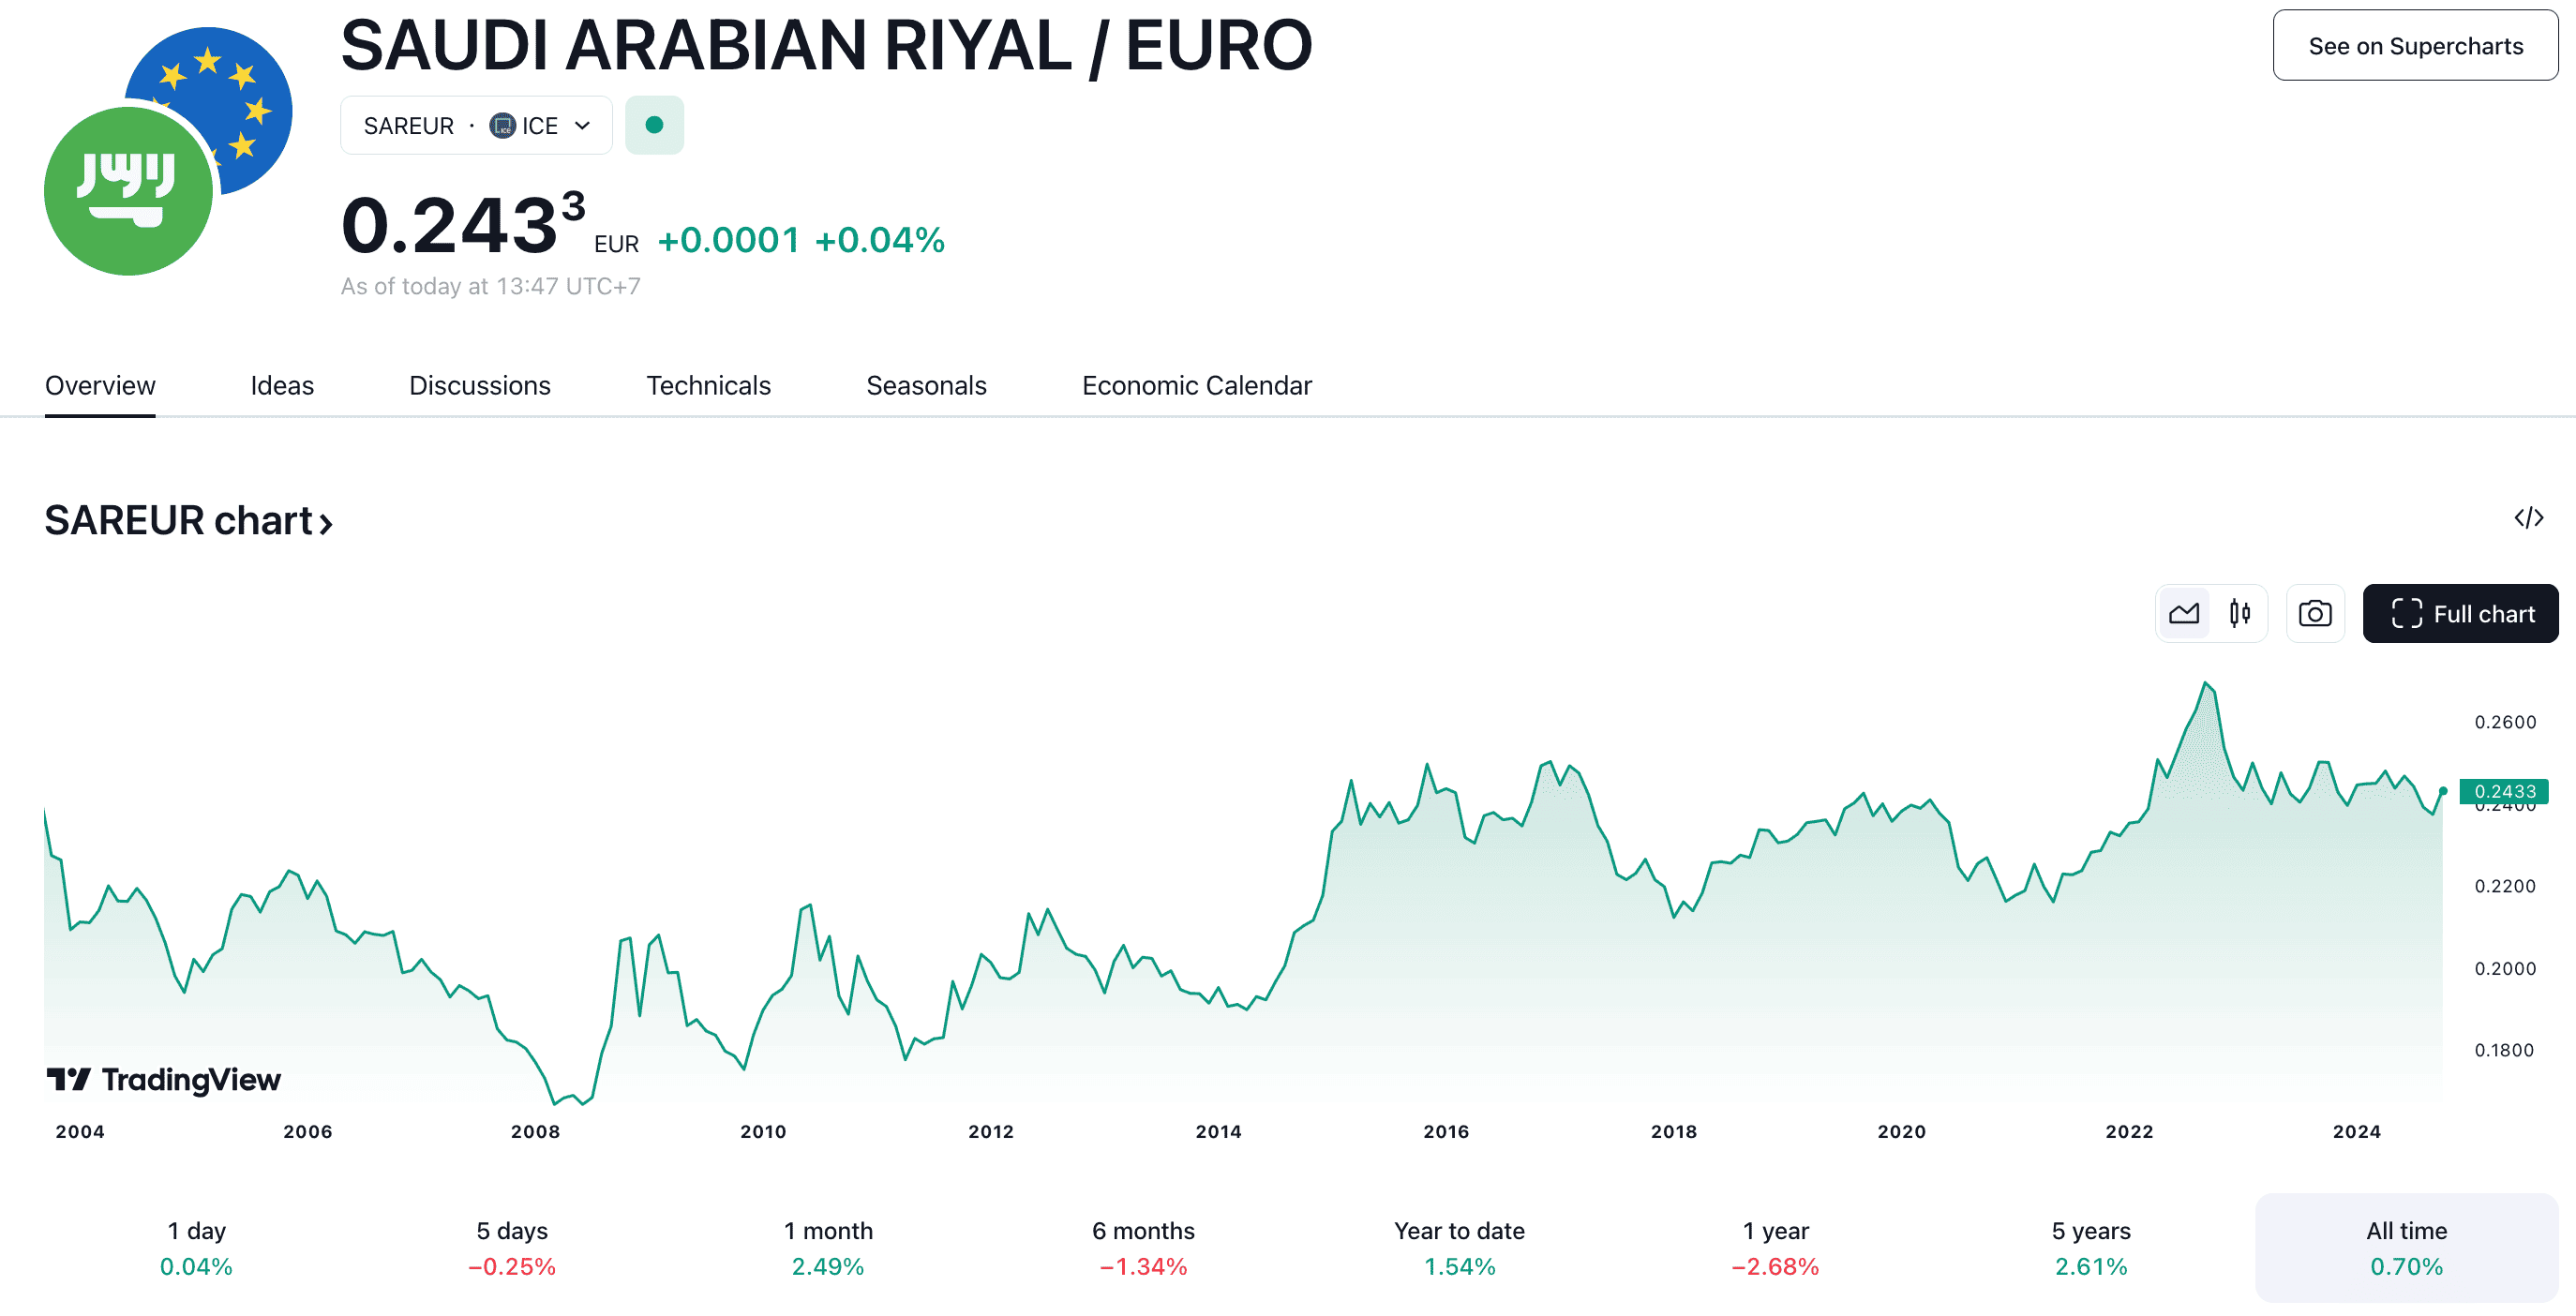Switch to the candlestick chart icon
The width and height of the screenshot is (2576, 1316).
click(x=2240, y=613)
